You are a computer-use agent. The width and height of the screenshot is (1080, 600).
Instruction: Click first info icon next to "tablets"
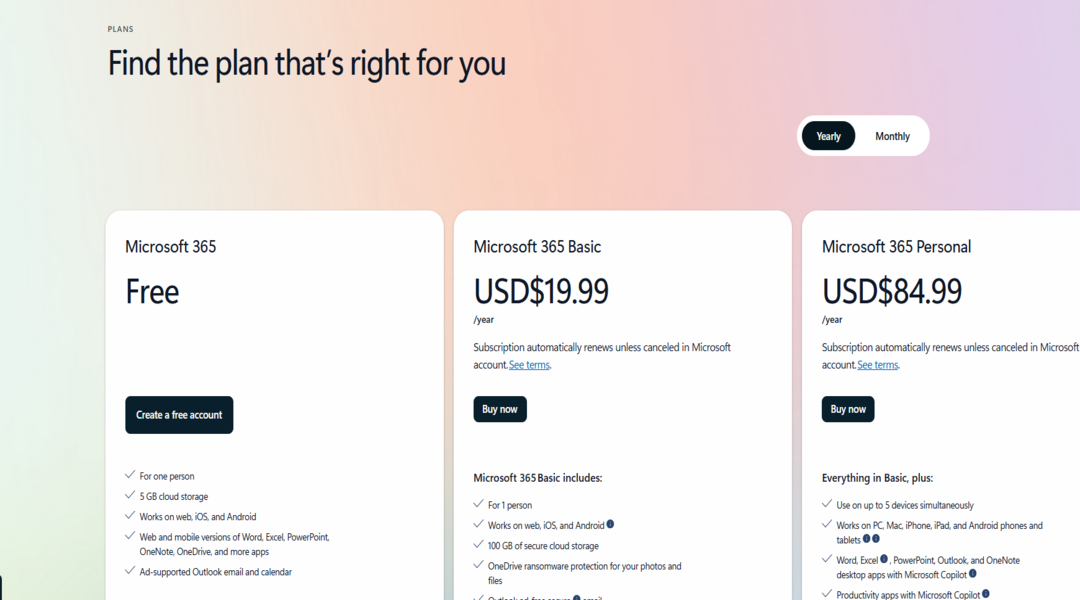(866, 539)
